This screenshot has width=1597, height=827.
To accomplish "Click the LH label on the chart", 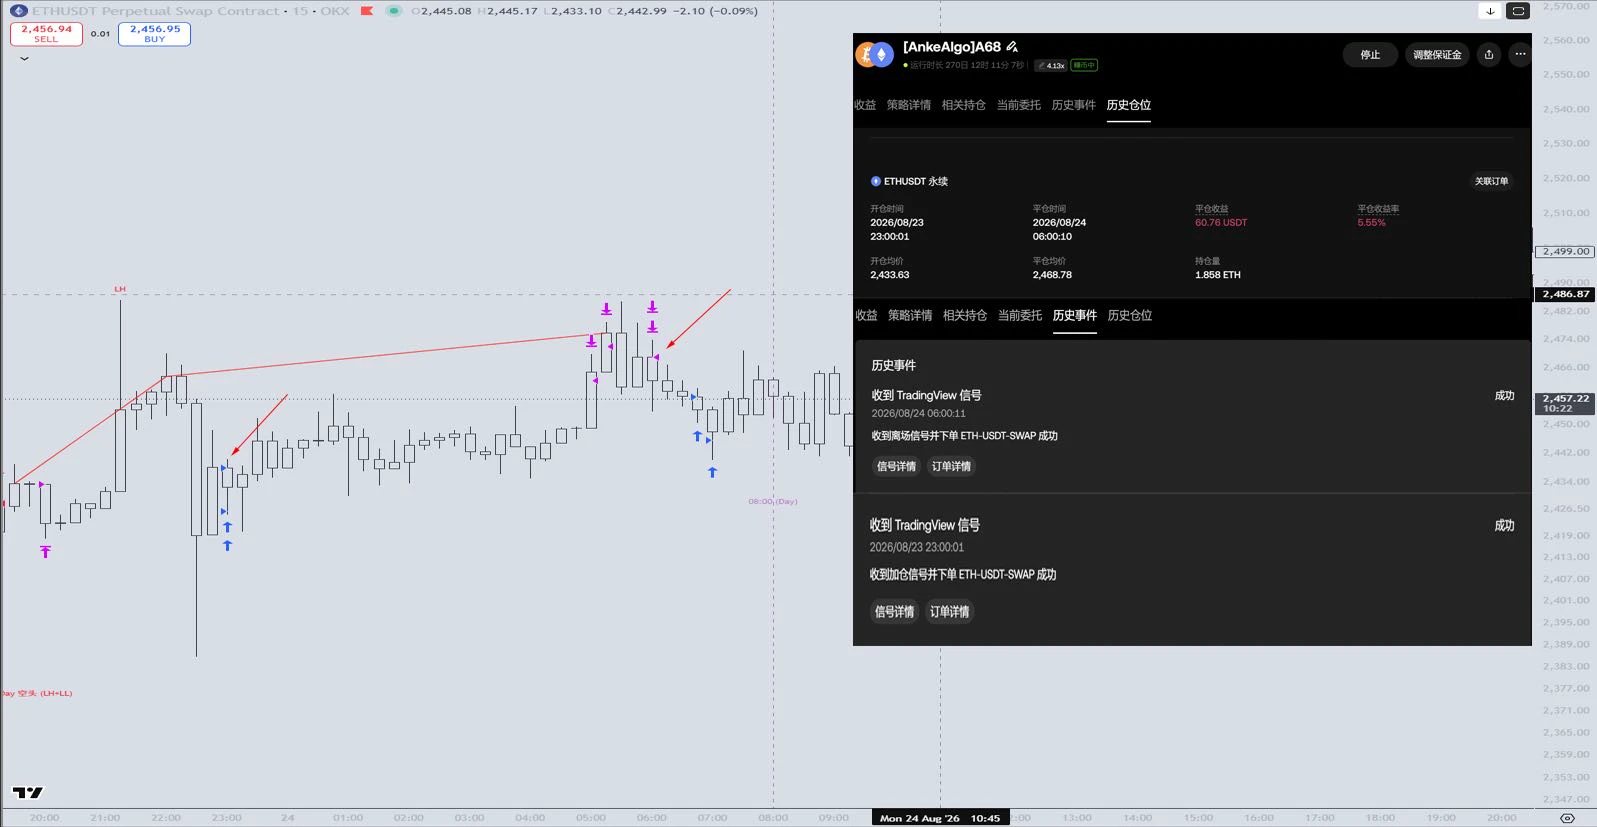I will (120, 289).
